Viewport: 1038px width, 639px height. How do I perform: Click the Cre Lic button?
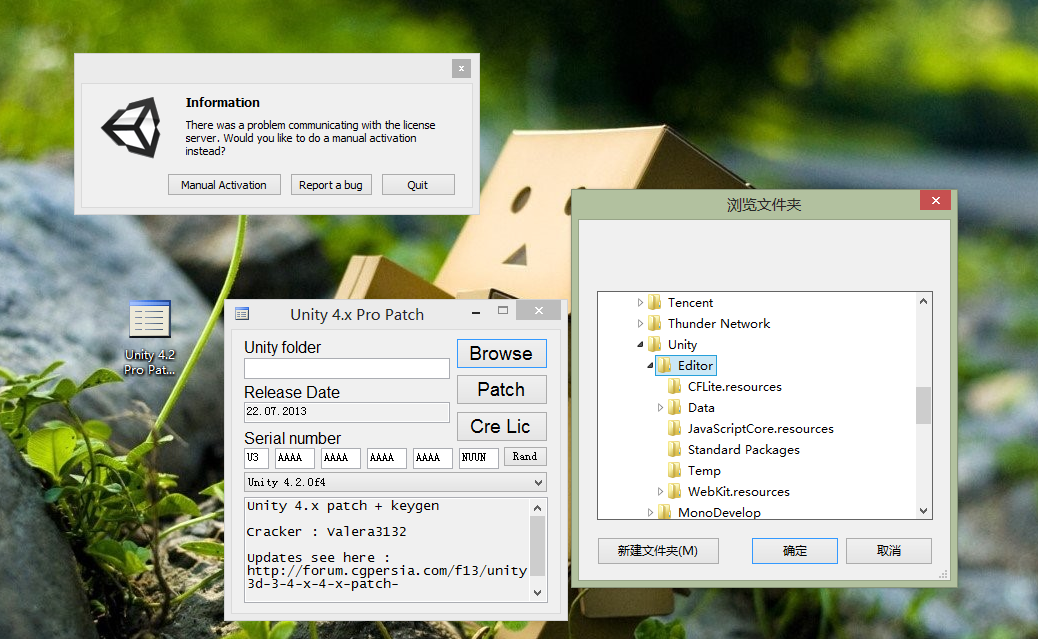[502, 426]
